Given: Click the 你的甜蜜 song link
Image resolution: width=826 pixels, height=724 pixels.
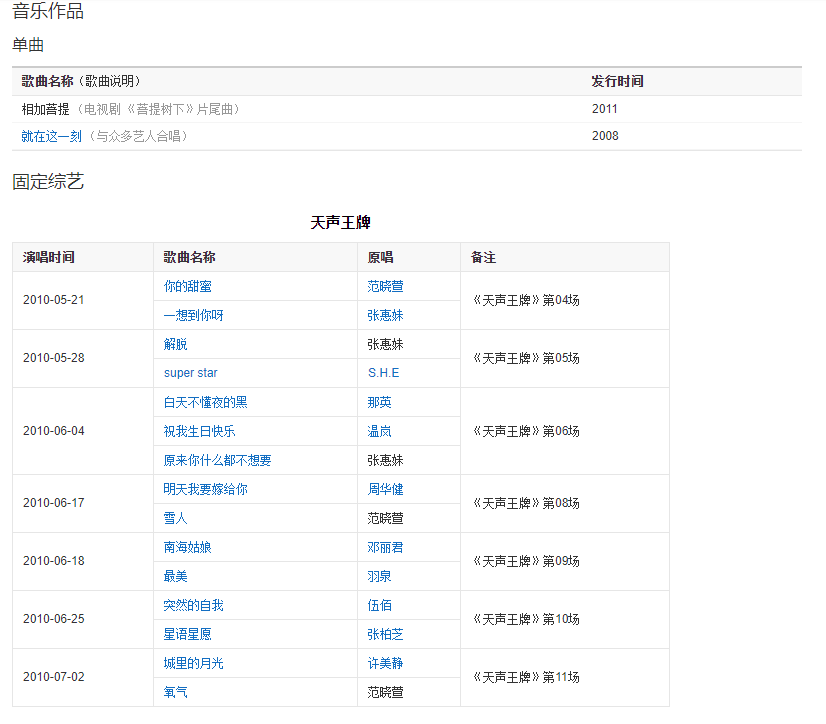Looking at the screenshot, I should [187, 287].
